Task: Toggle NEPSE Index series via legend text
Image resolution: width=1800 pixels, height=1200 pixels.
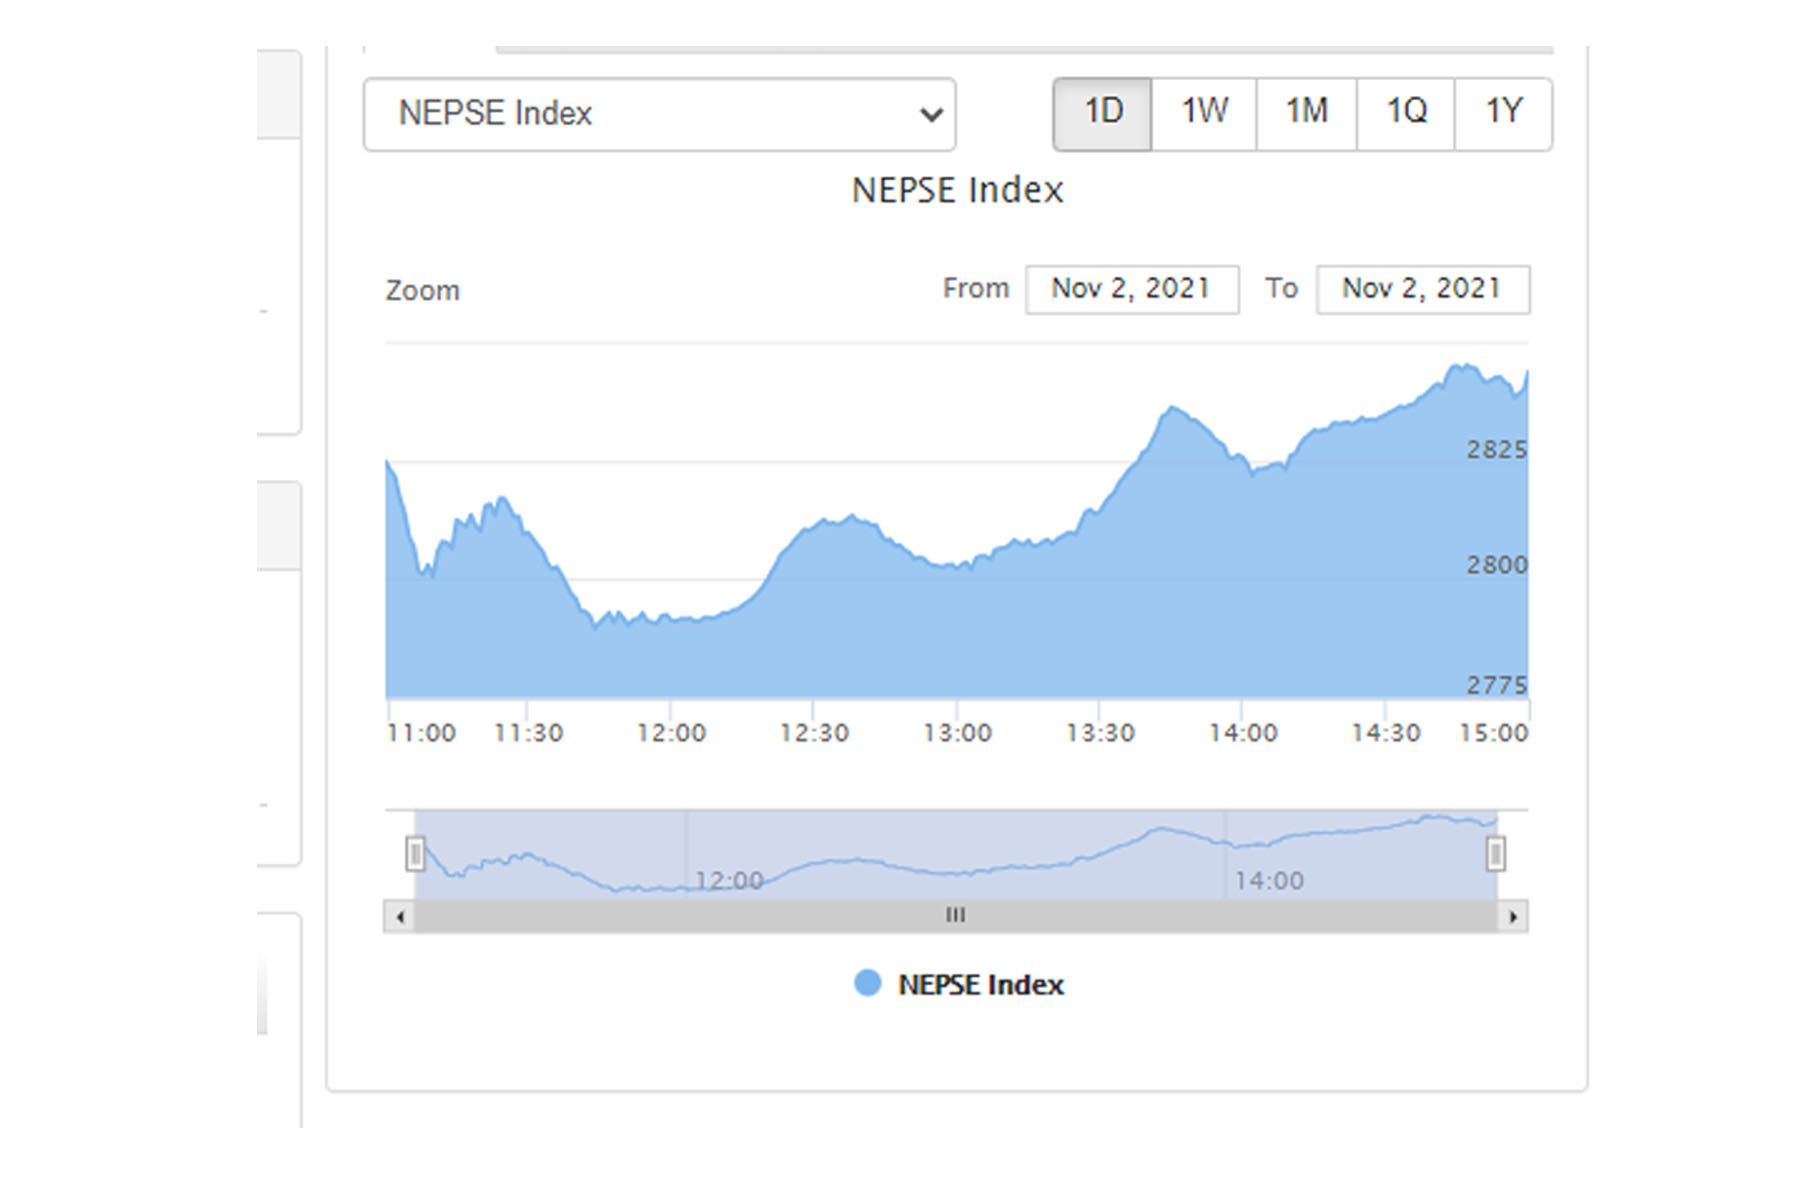Action: (x=980, y=985)
